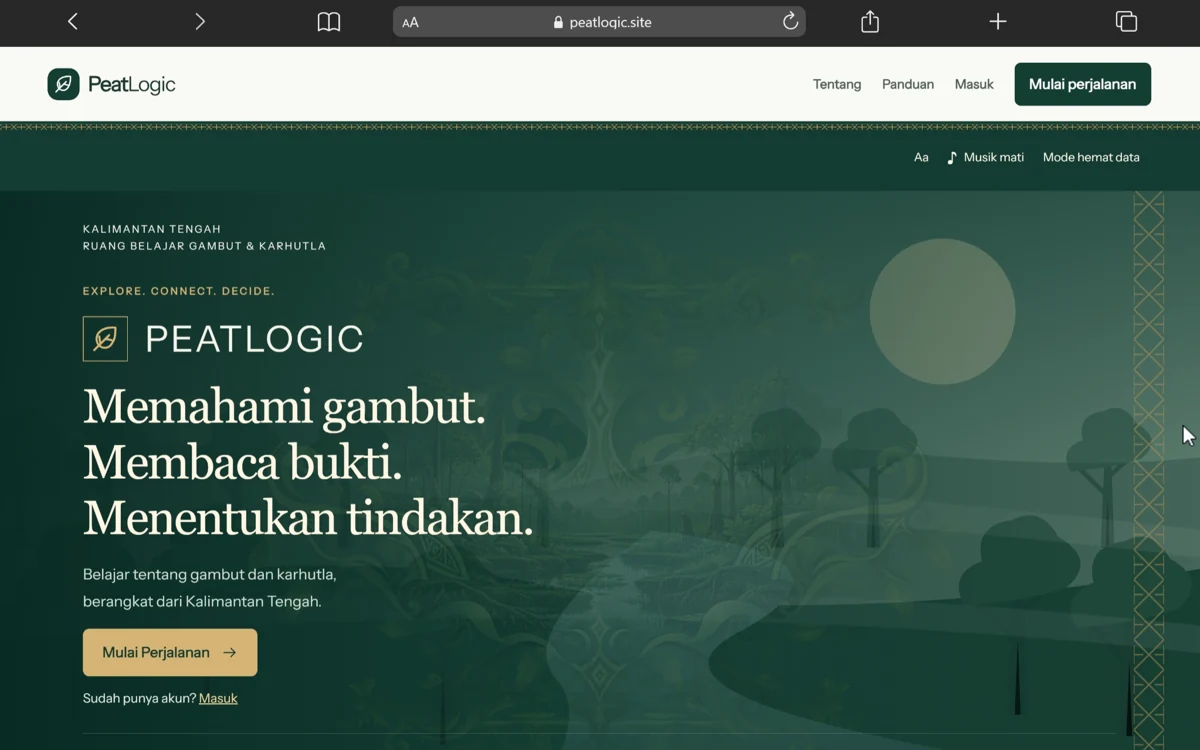The image size is (1200, 750).
Task: Click the KALIMANTAN TENGAH label
Action: click(152, 229)
